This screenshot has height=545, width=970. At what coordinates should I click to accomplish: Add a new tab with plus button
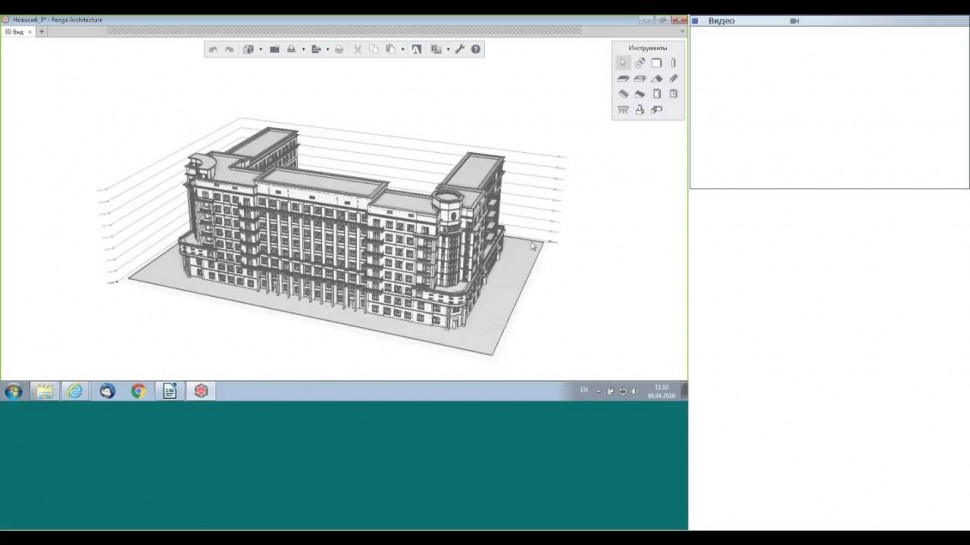(x=41, y=32)
